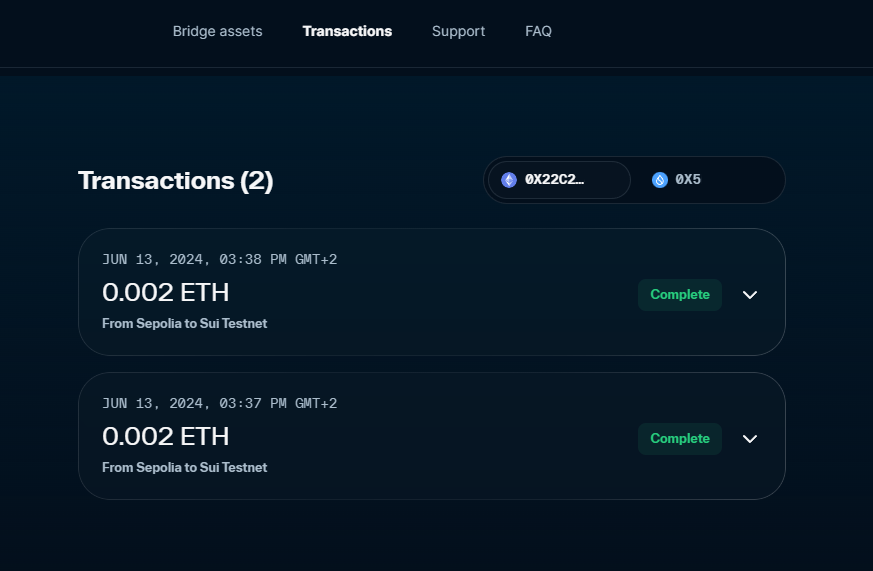
Task: Expand the 03:37 PM transaction chevron
Action: (750, 439)
